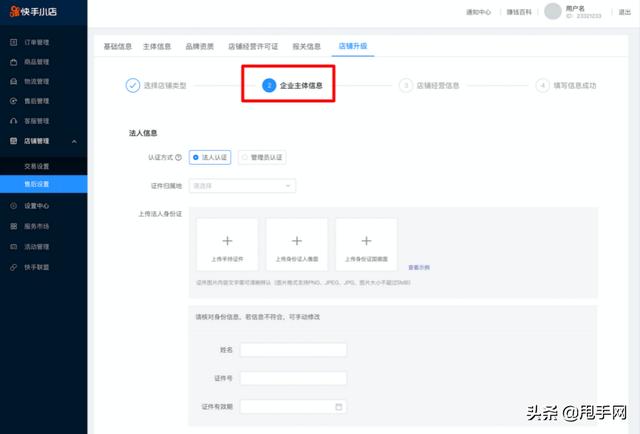
Task: Open the 证件归属地 dropdown
Action: (x=242, y=186)
